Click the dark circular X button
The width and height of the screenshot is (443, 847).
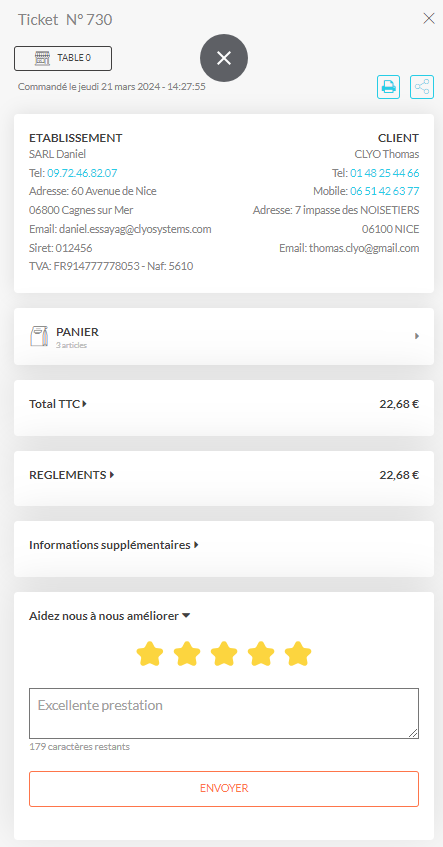pos(224,58)
